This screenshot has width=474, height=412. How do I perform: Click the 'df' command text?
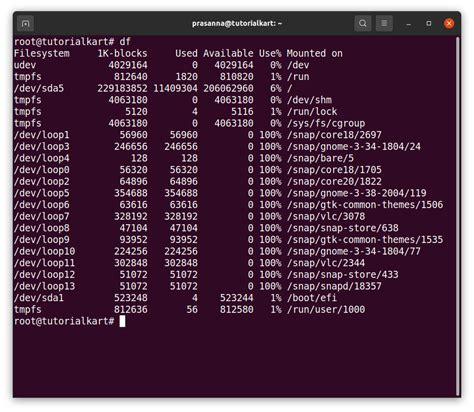coord(125,42)
